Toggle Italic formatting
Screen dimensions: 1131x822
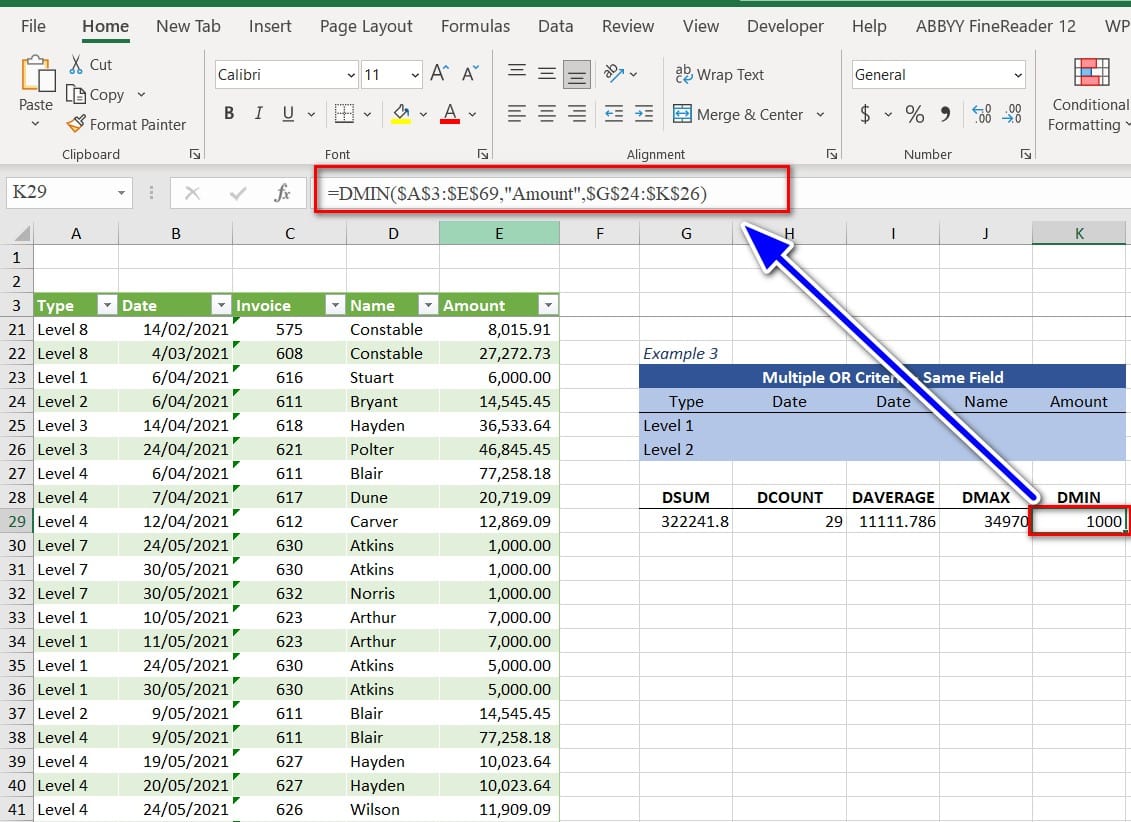(x=259, y=114)
